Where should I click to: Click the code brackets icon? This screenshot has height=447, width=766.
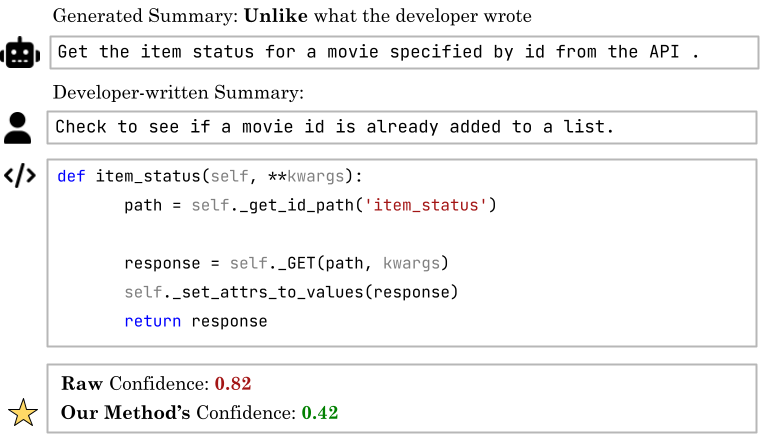tap(20, 177)
